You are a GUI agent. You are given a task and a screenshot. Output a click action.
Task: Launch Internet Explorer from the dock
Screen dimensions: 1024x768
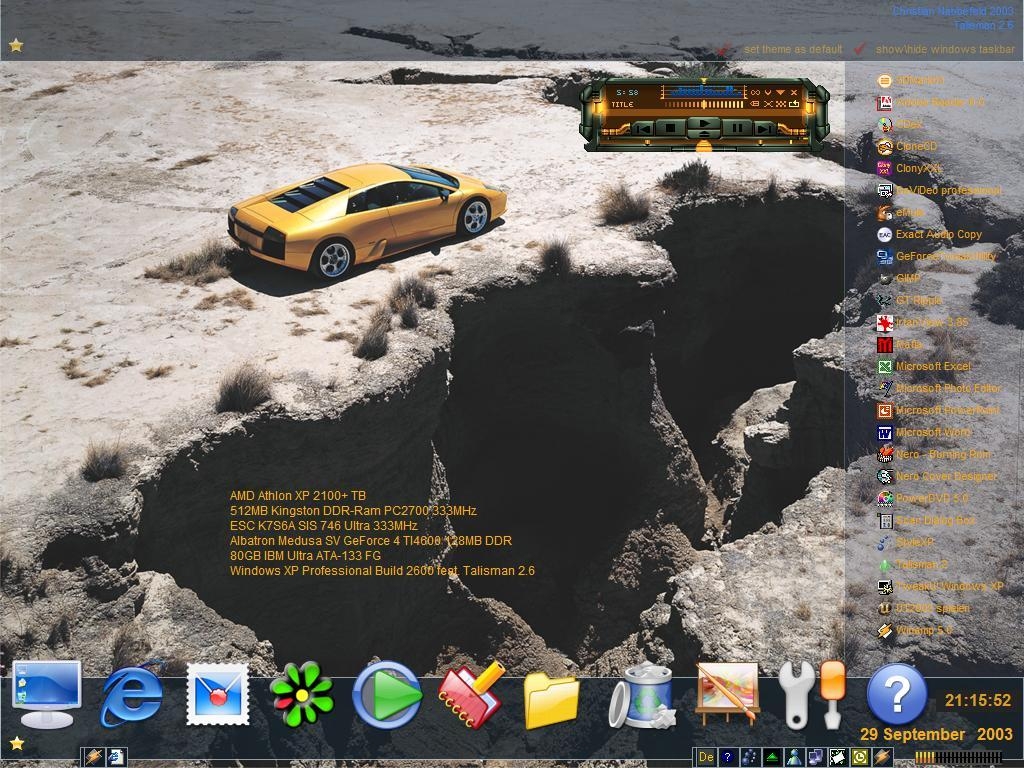click(x=131, y=697)
